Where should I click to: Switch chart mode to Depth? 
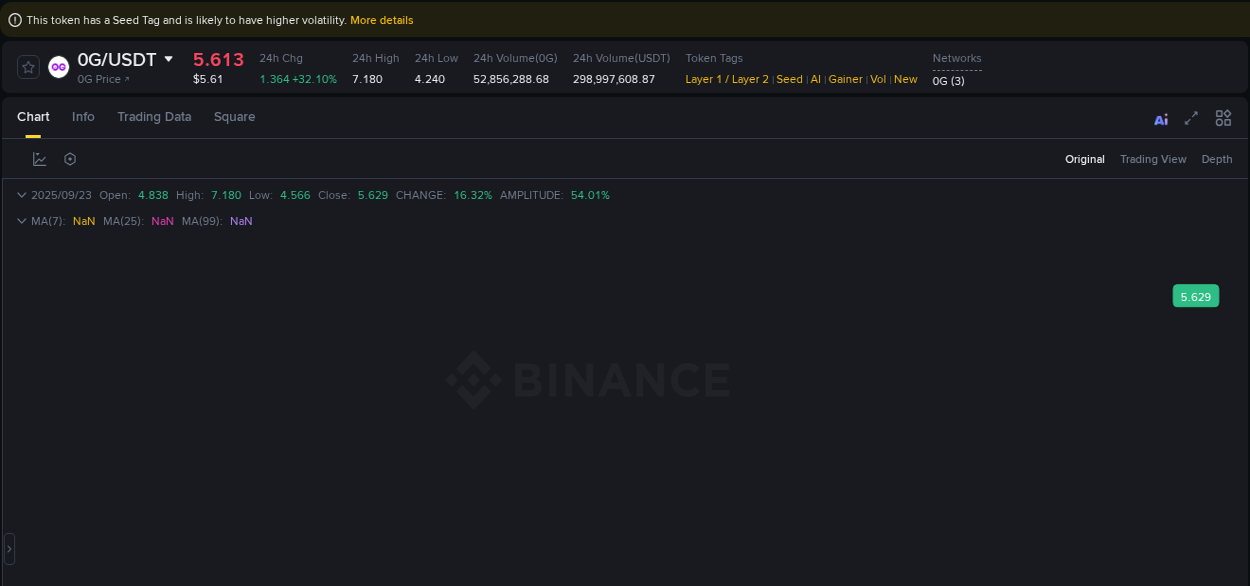[x=1216, y=158]
